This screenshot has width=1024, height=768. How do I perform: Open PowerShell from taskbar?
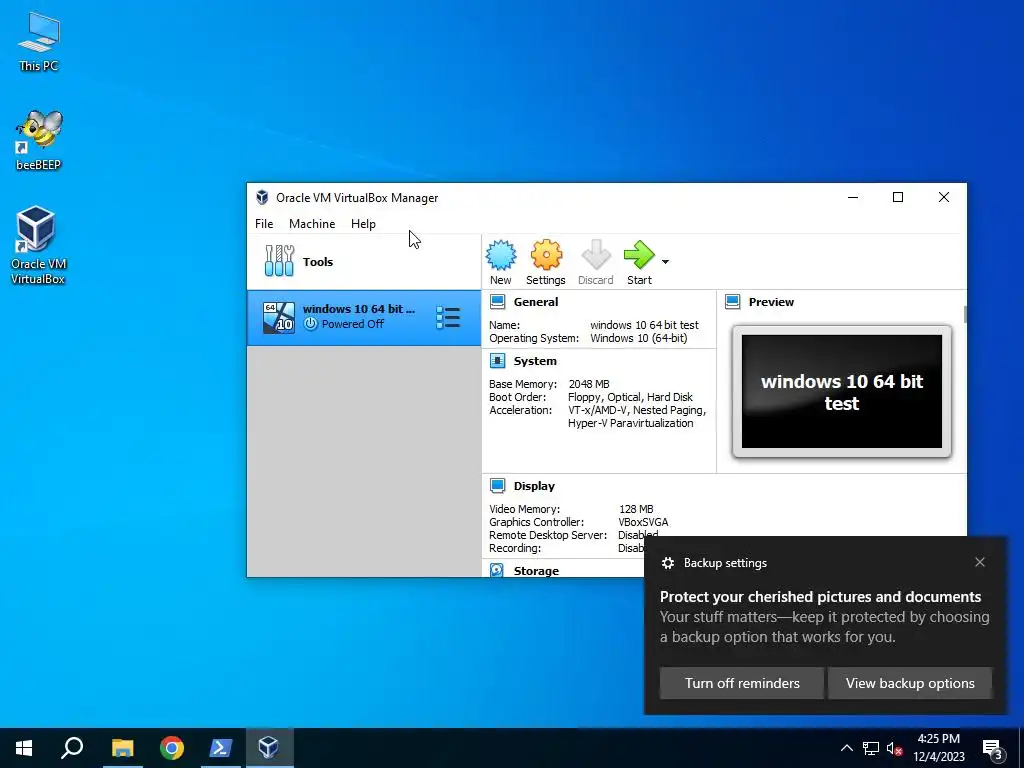click(221, 748)
